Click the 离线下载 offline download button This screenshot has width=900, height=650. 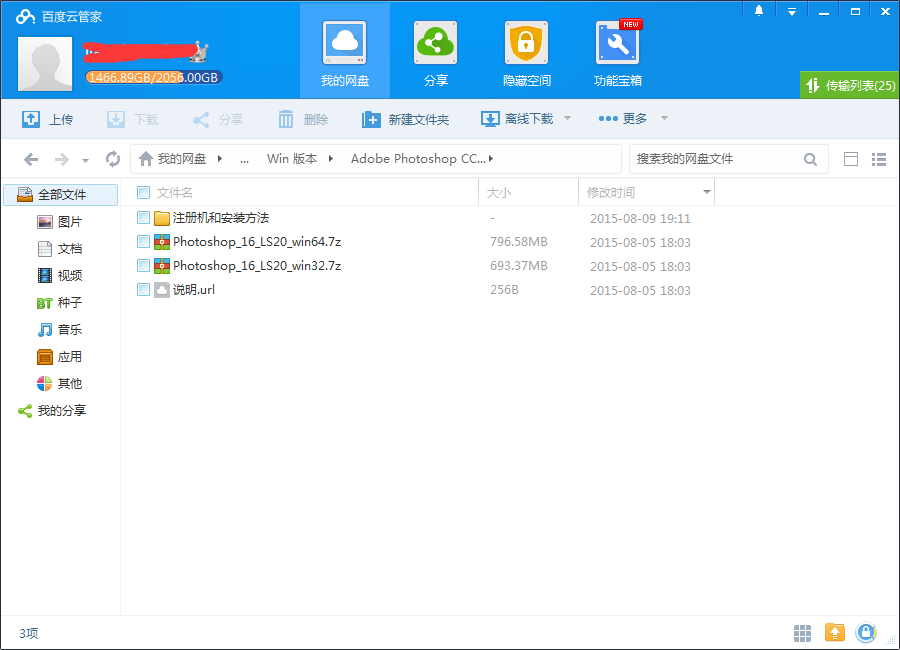(517, 119)
